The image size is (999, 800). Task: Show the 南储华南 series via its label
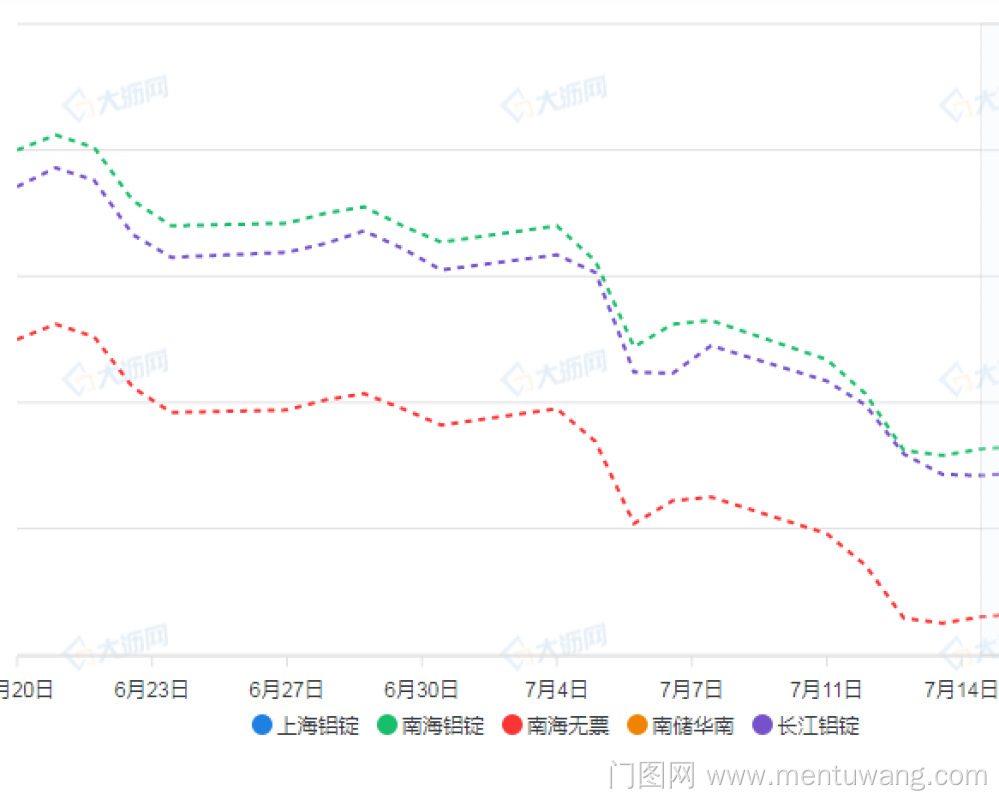coord(692,726)
